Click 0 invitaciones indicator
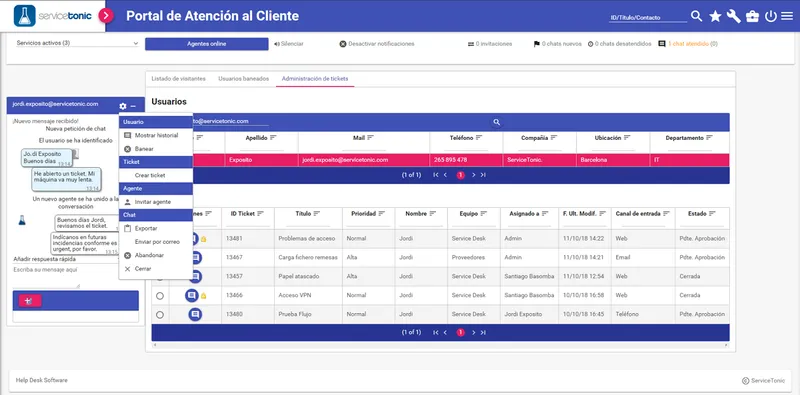The height and width of the screenshot is (395, 800). pyautogui.click(x=490, y=44)
